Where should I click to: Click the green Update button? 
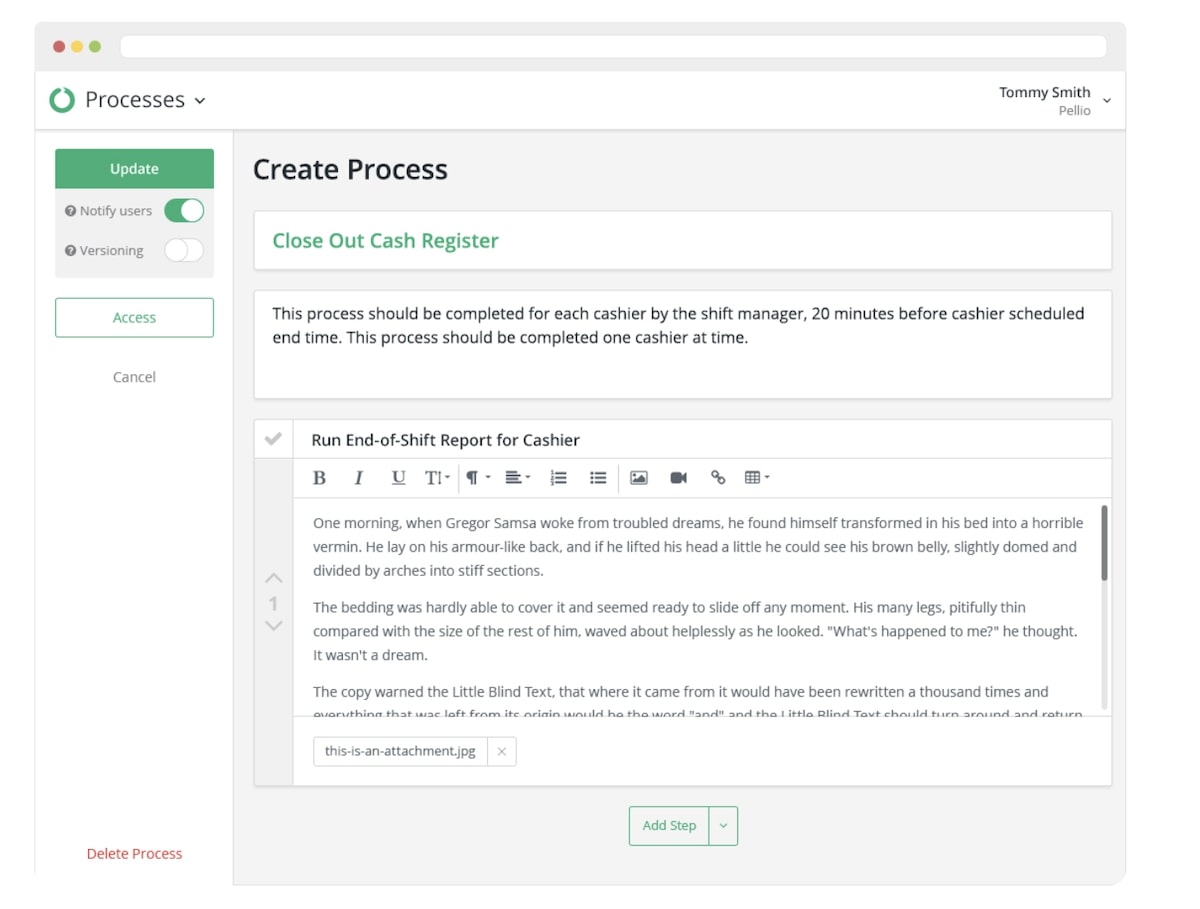(x=134, y=169)
